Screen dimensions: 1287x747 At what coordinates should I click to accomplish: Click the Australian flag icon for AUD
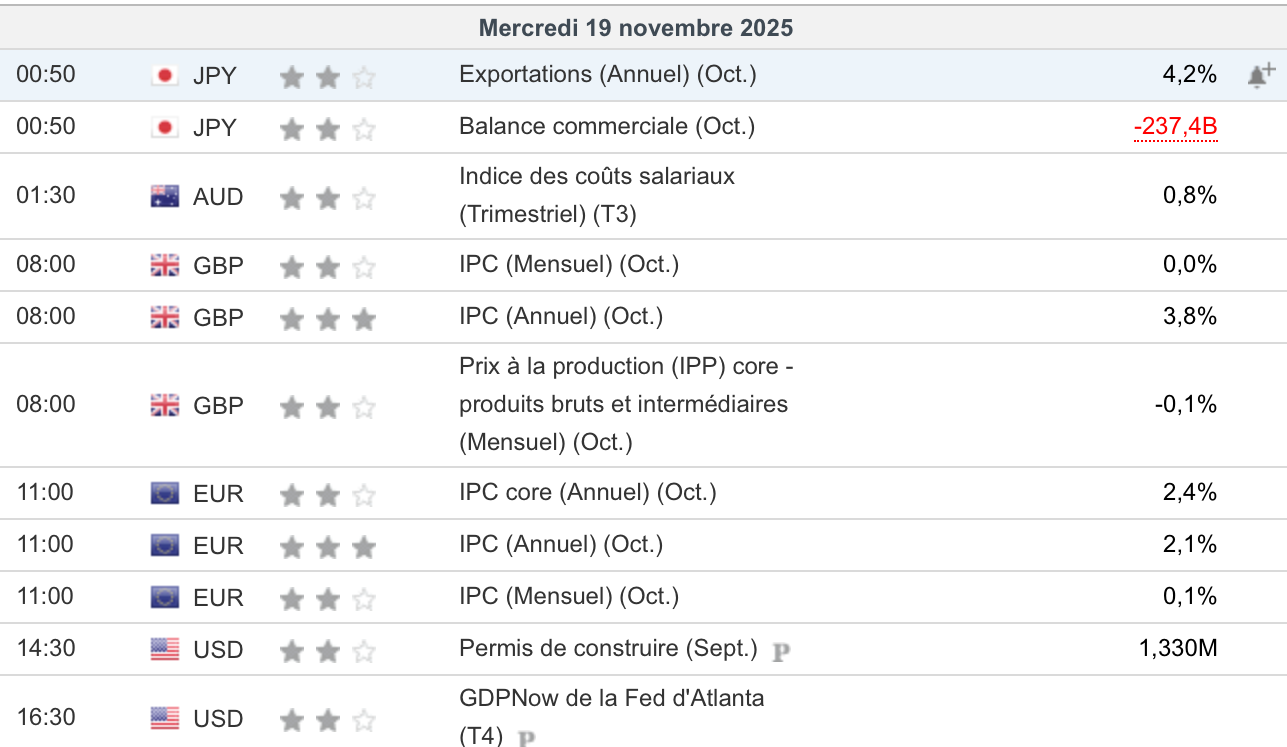pos(164,196)
